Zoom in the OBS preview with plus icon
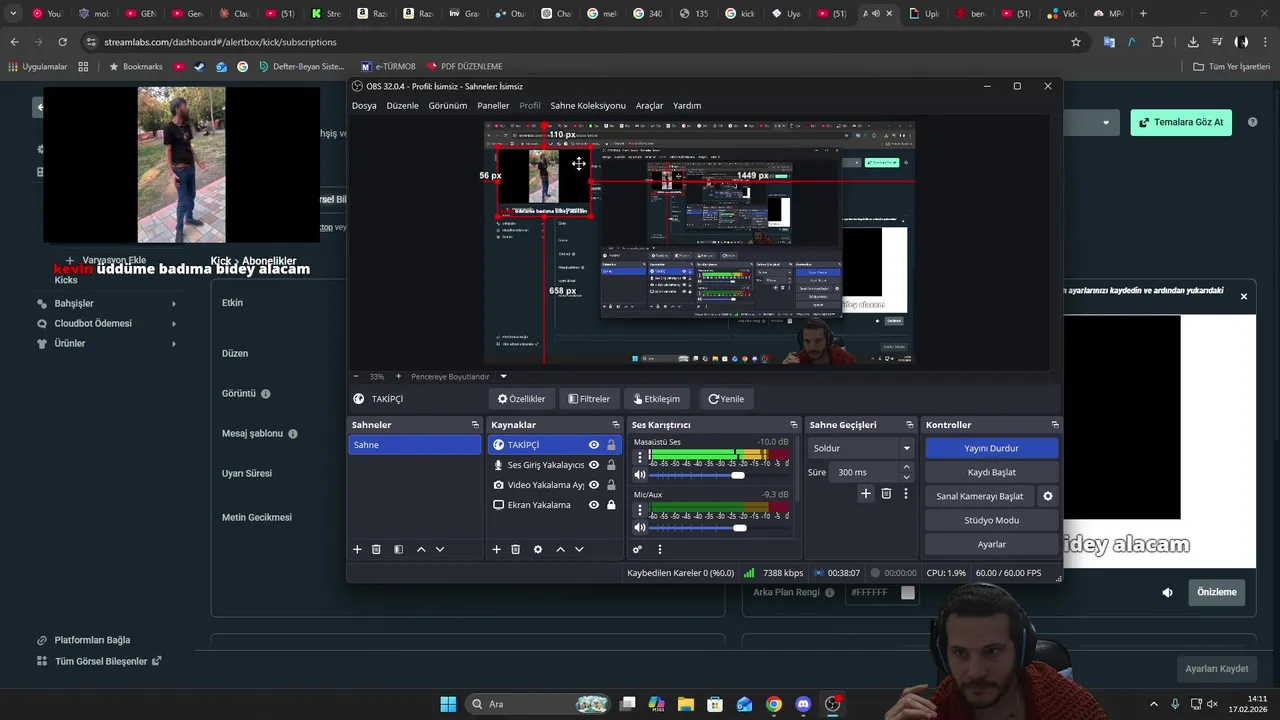The height and width of the screenshot is (720, 1280). [x=398, y=376]
